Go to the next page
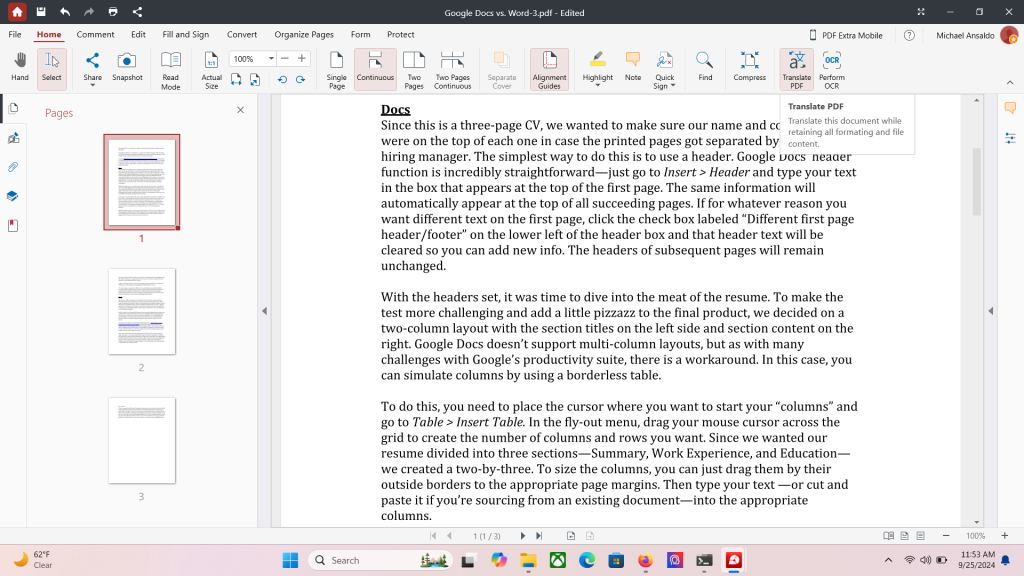The width and height of the screenshot is (1024, 576). (x=522, y=536)
